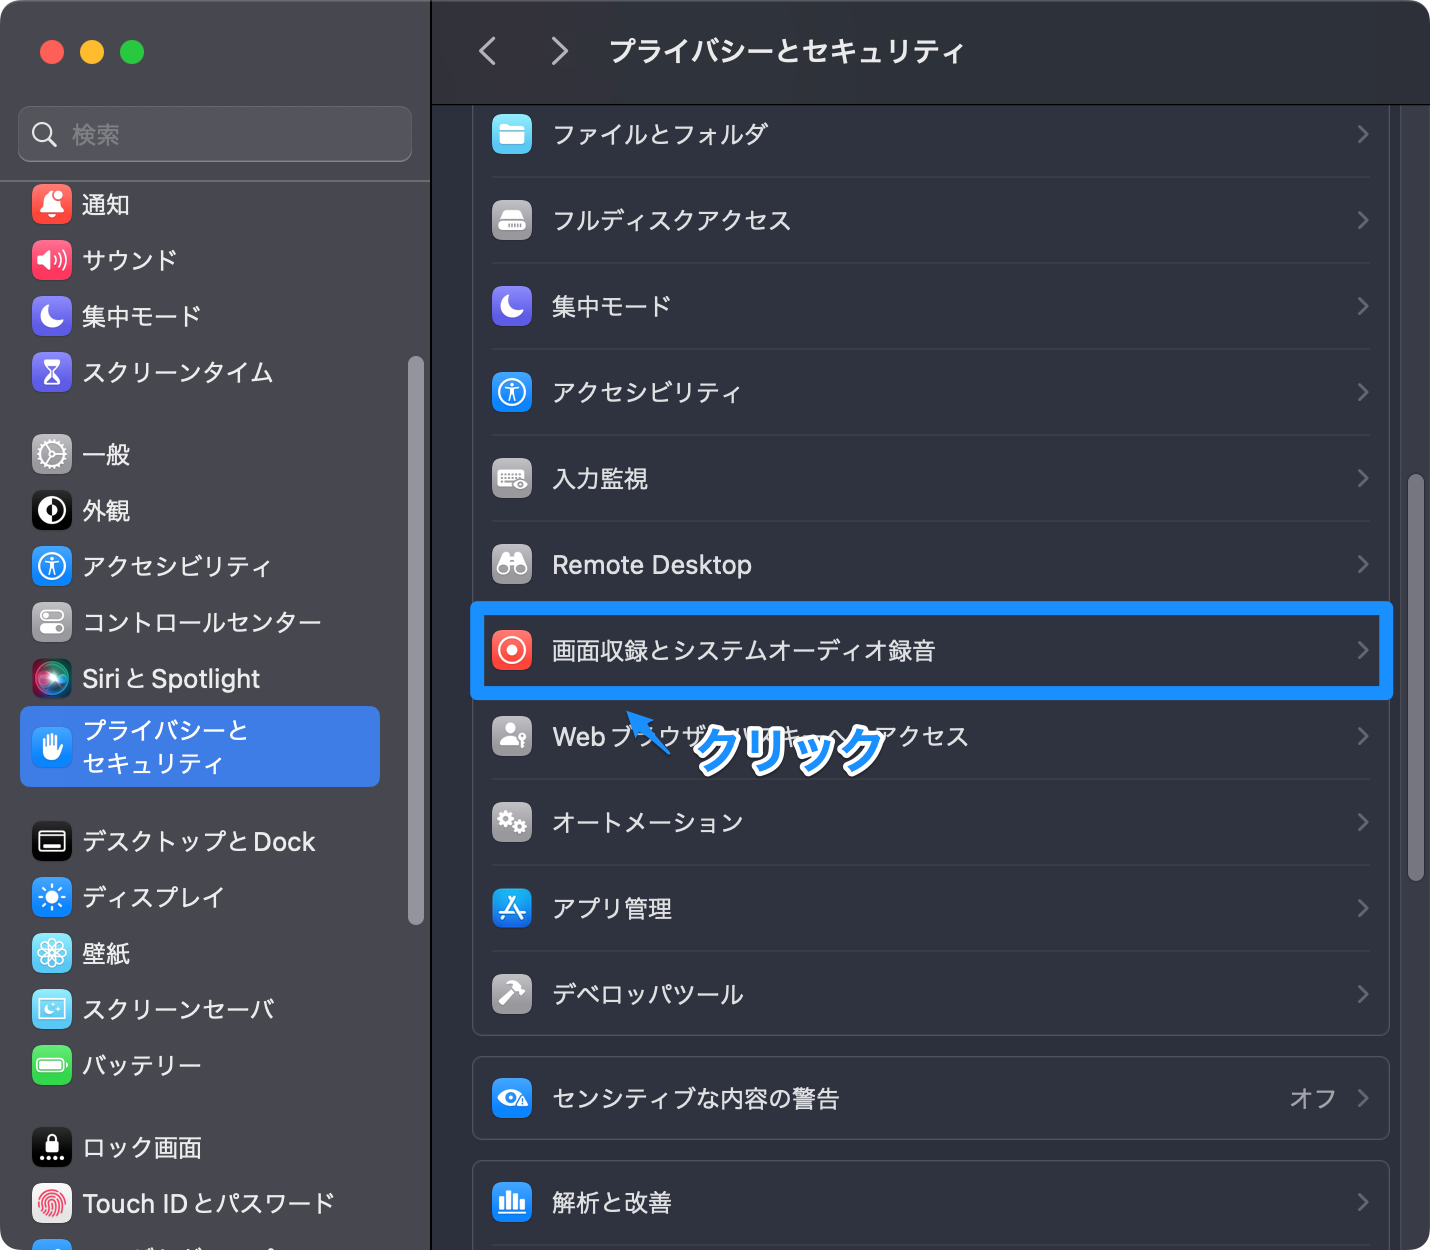Go back with the left arrow button
Image resolution: width=1430 pixels, height=1250 pixels.
488,51
